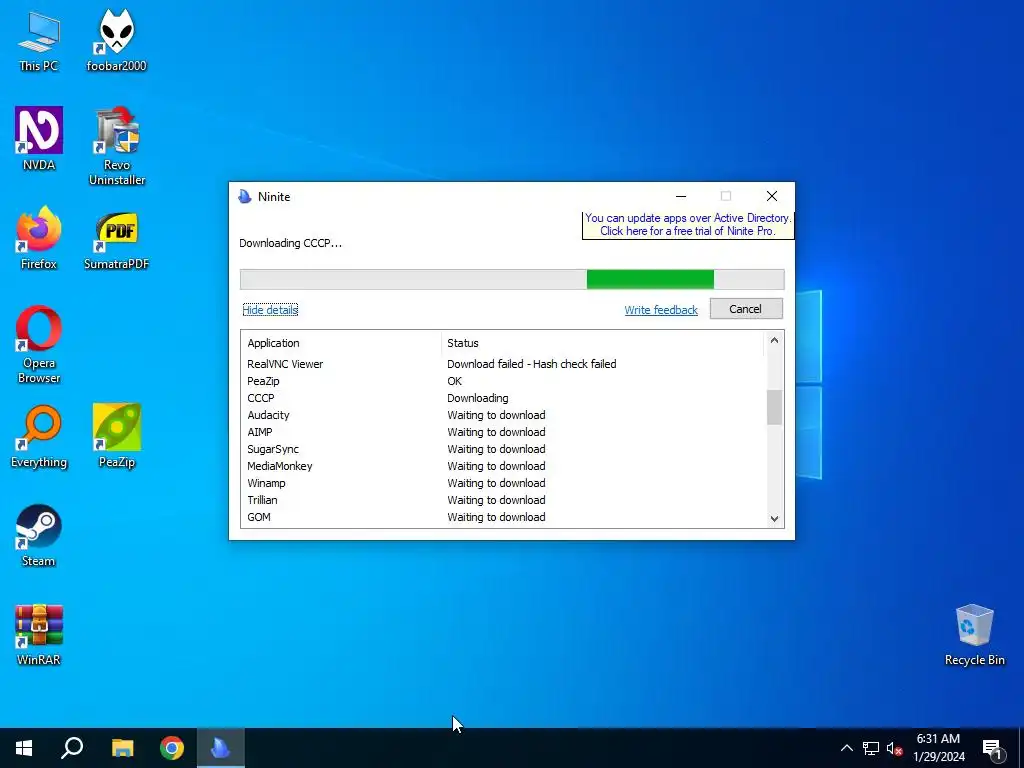Select the Revo Uninstaller desktop icon
This screenshot has width=1024, height=768.
[x=117, y=146]
